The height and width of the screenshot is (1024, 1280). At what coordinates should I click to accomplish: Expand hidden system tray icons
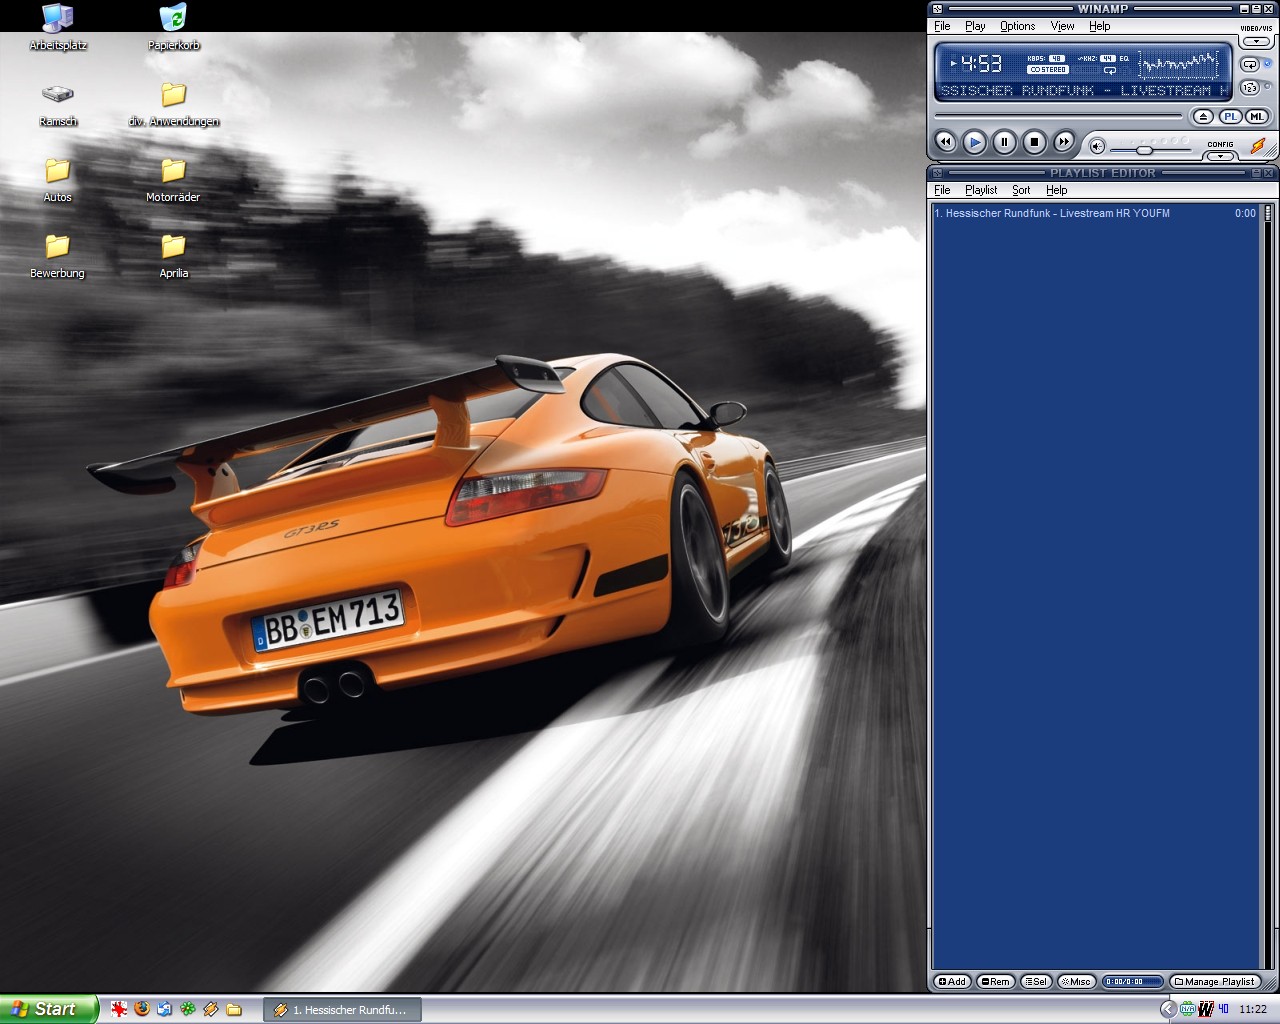click(x=1168, y=1009)
